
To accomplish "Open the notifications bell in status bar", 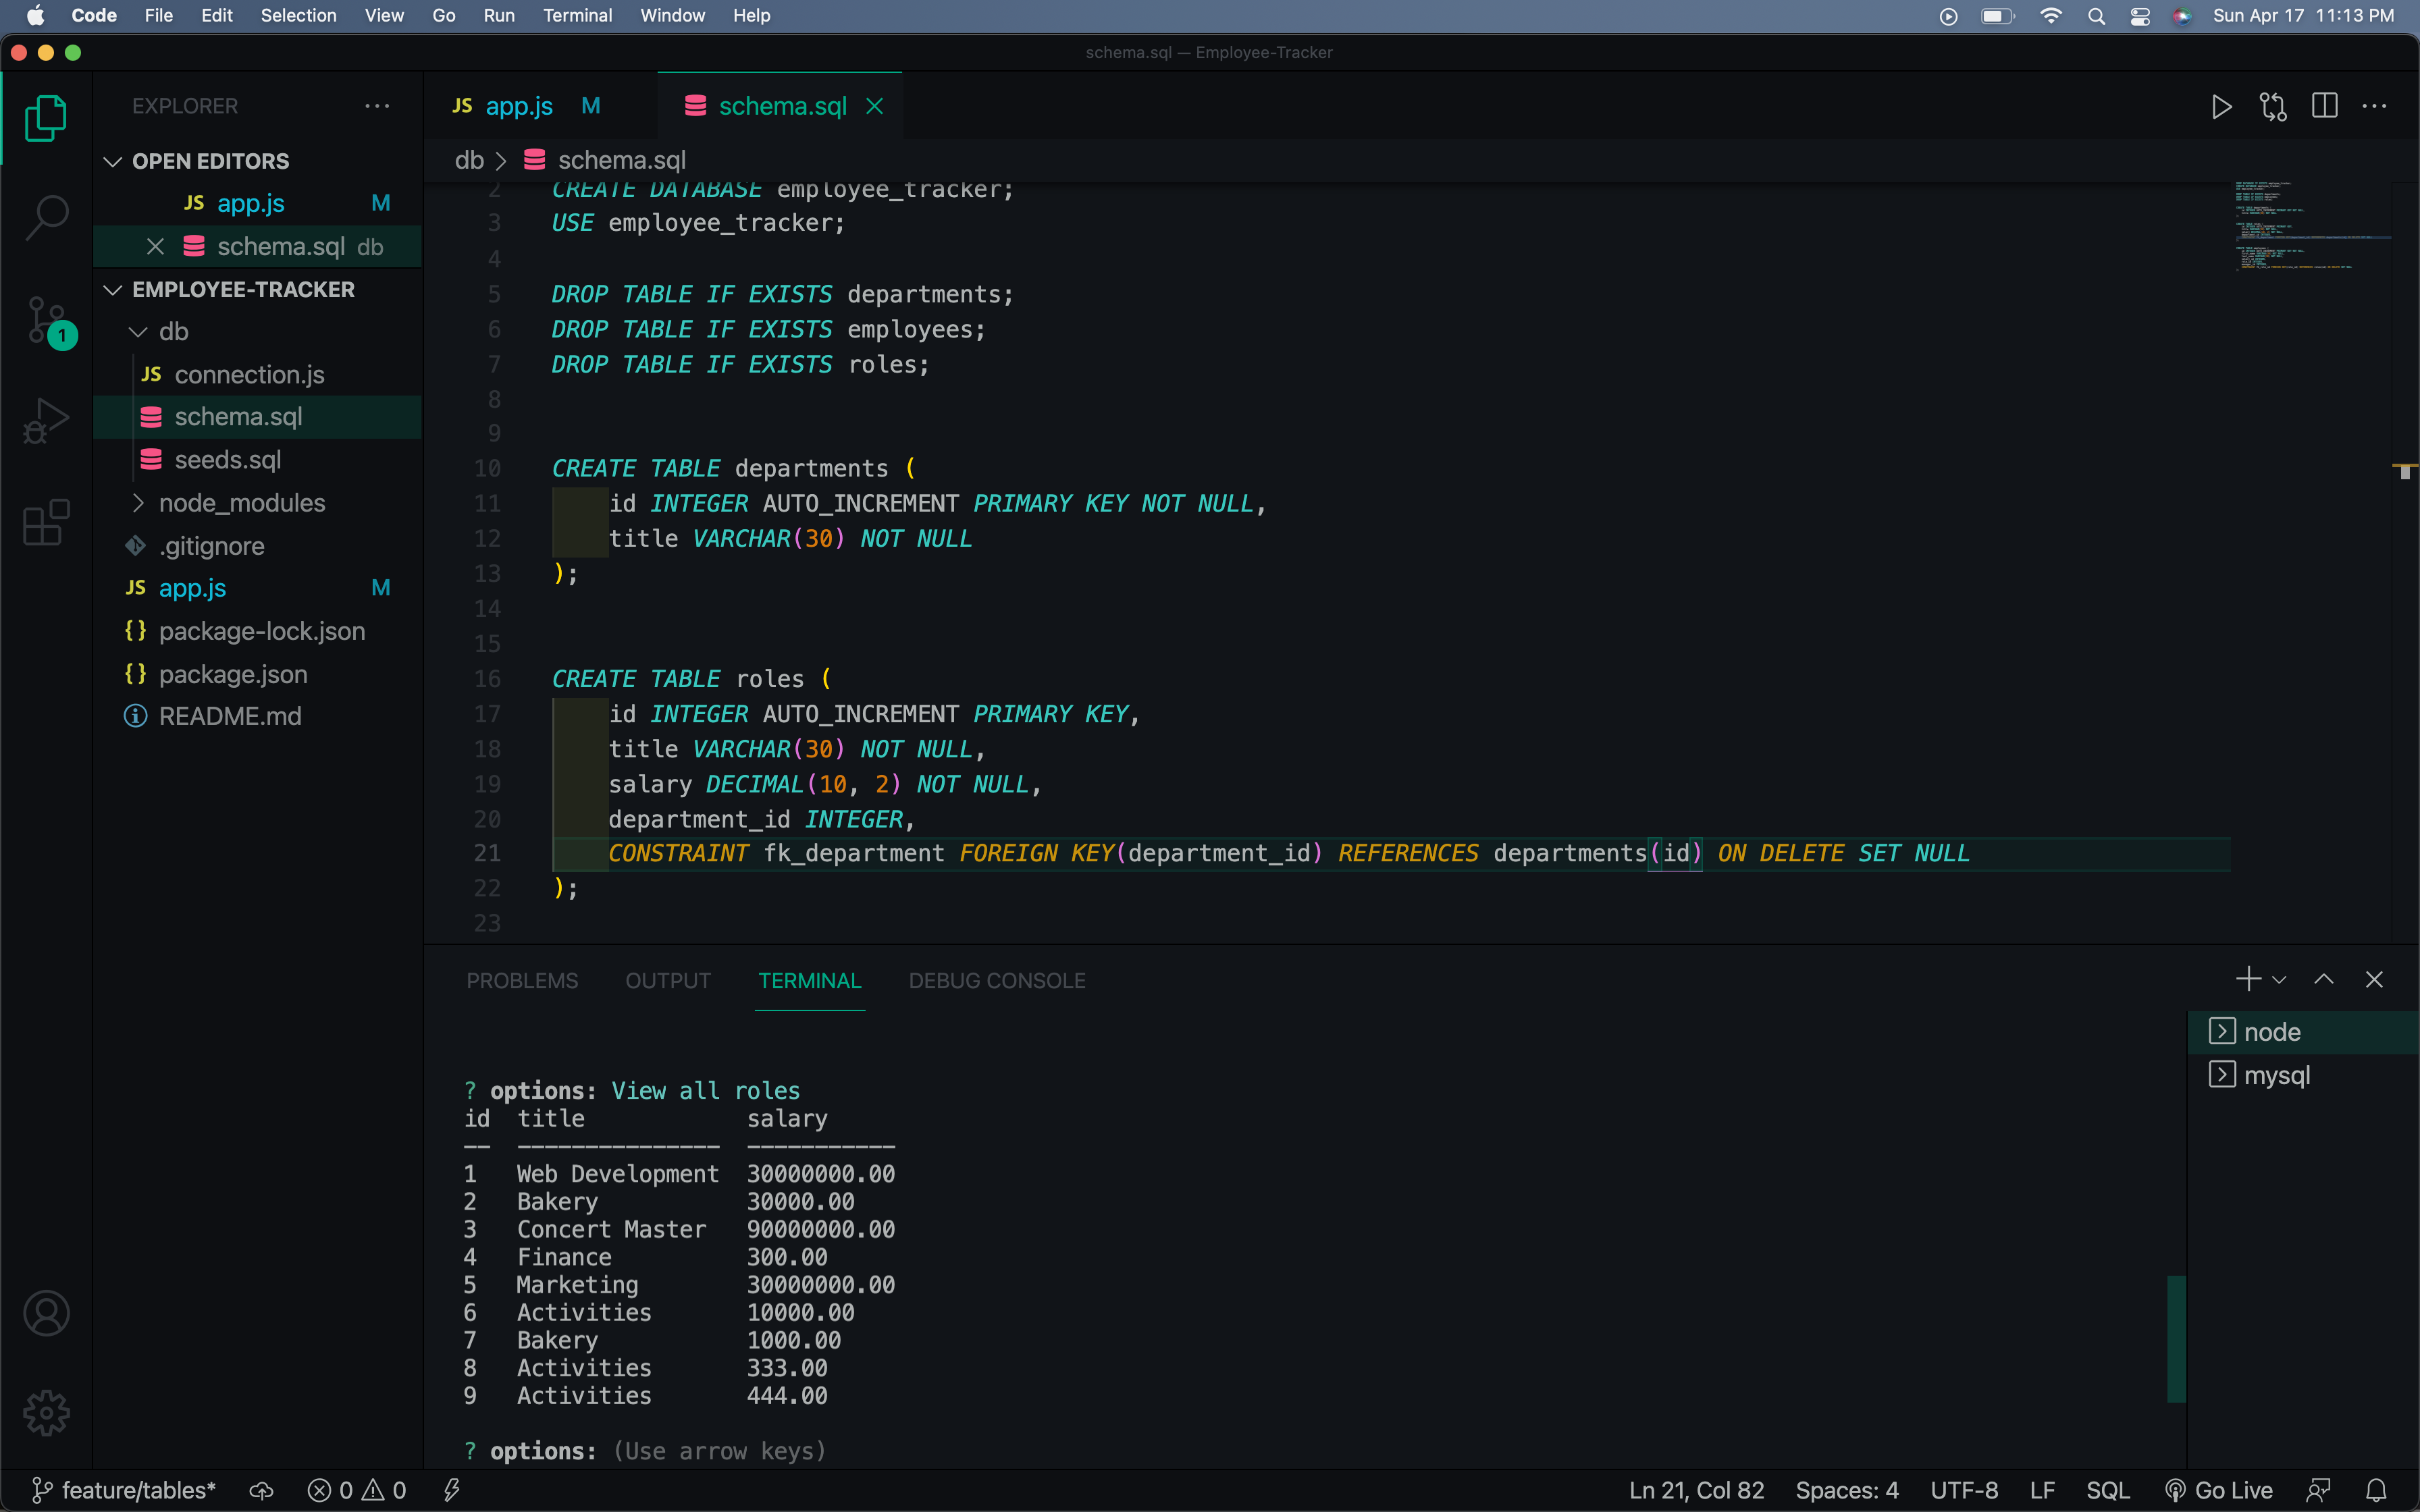I will pos(2377,1489).
